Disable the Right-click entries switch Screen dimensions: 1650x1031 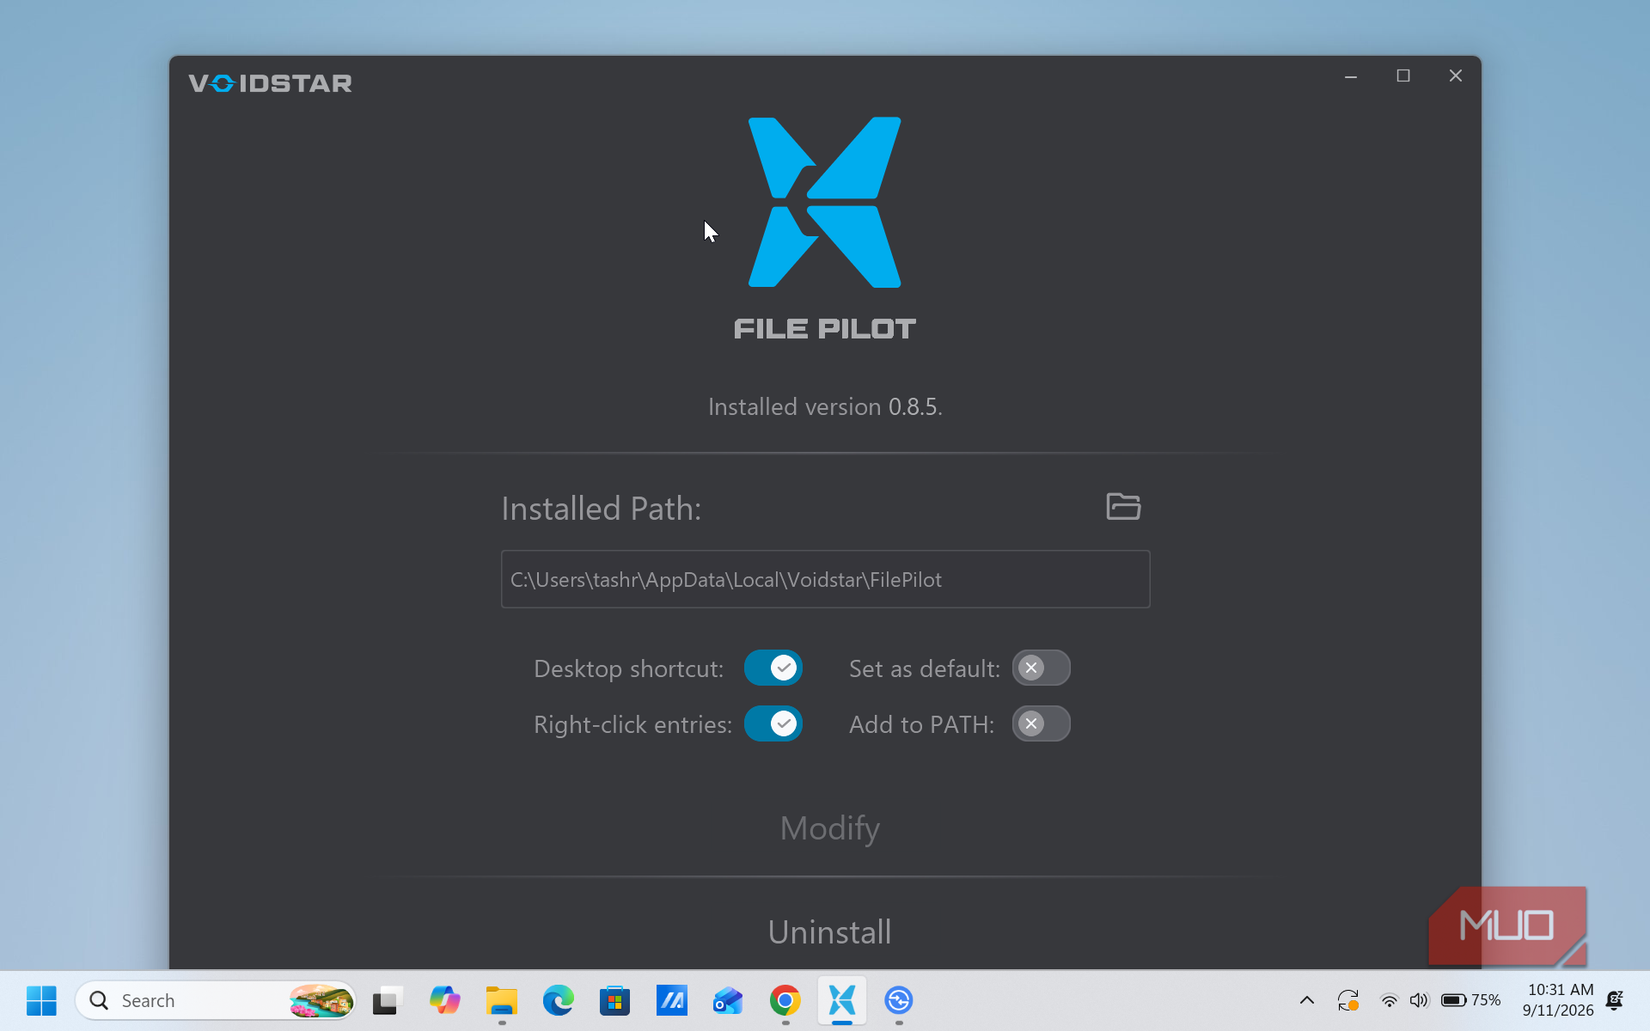[x=773, y=724]
